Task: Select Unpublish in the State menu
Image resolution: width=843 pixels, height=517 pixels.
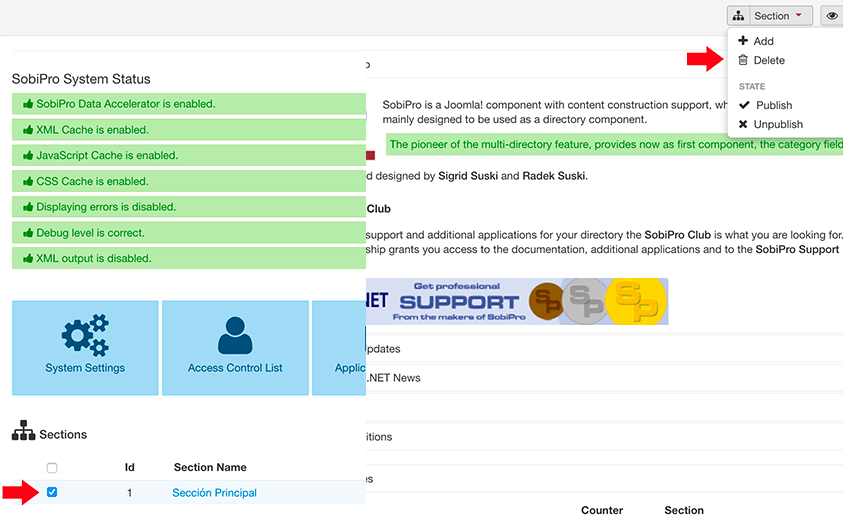Action: point(778,124)
